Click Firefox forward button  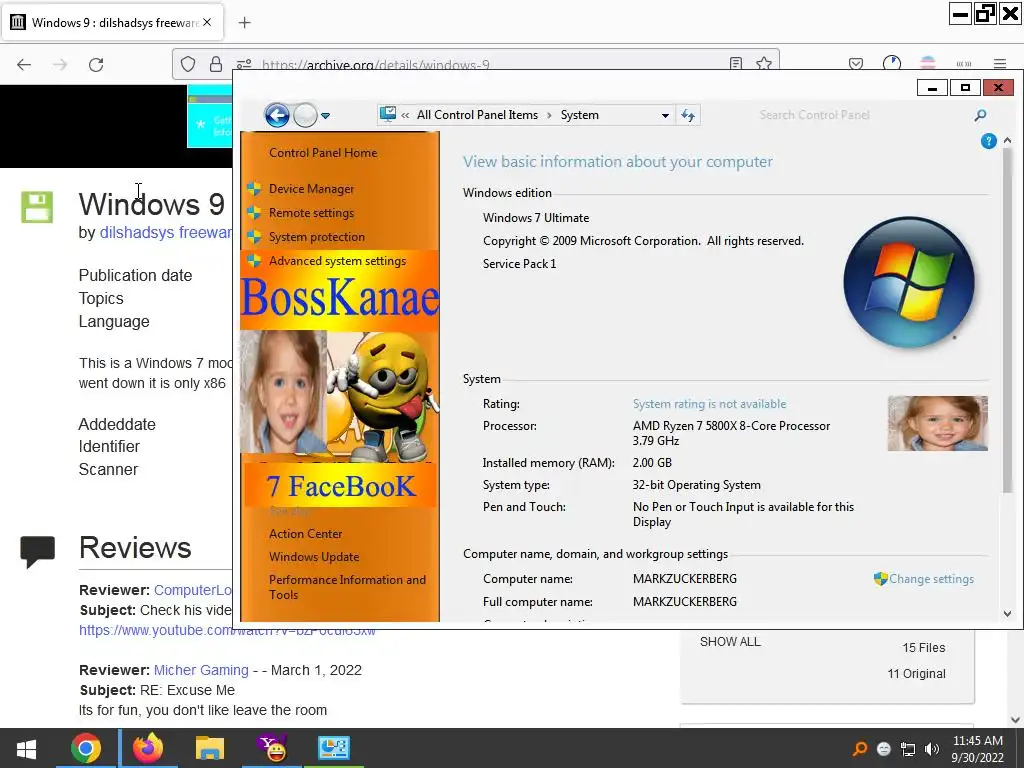tap(60, 65)
